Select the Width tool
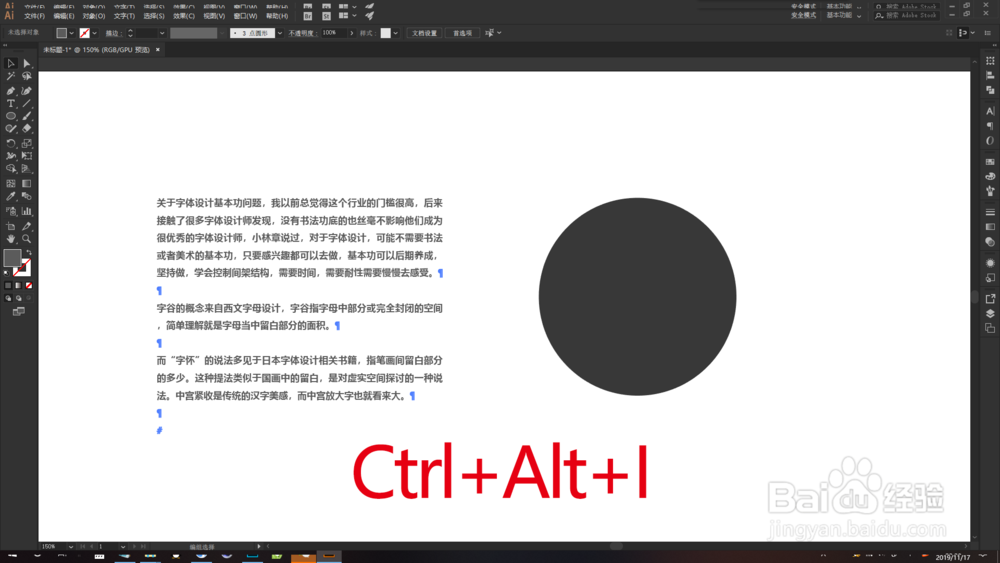 11,156
